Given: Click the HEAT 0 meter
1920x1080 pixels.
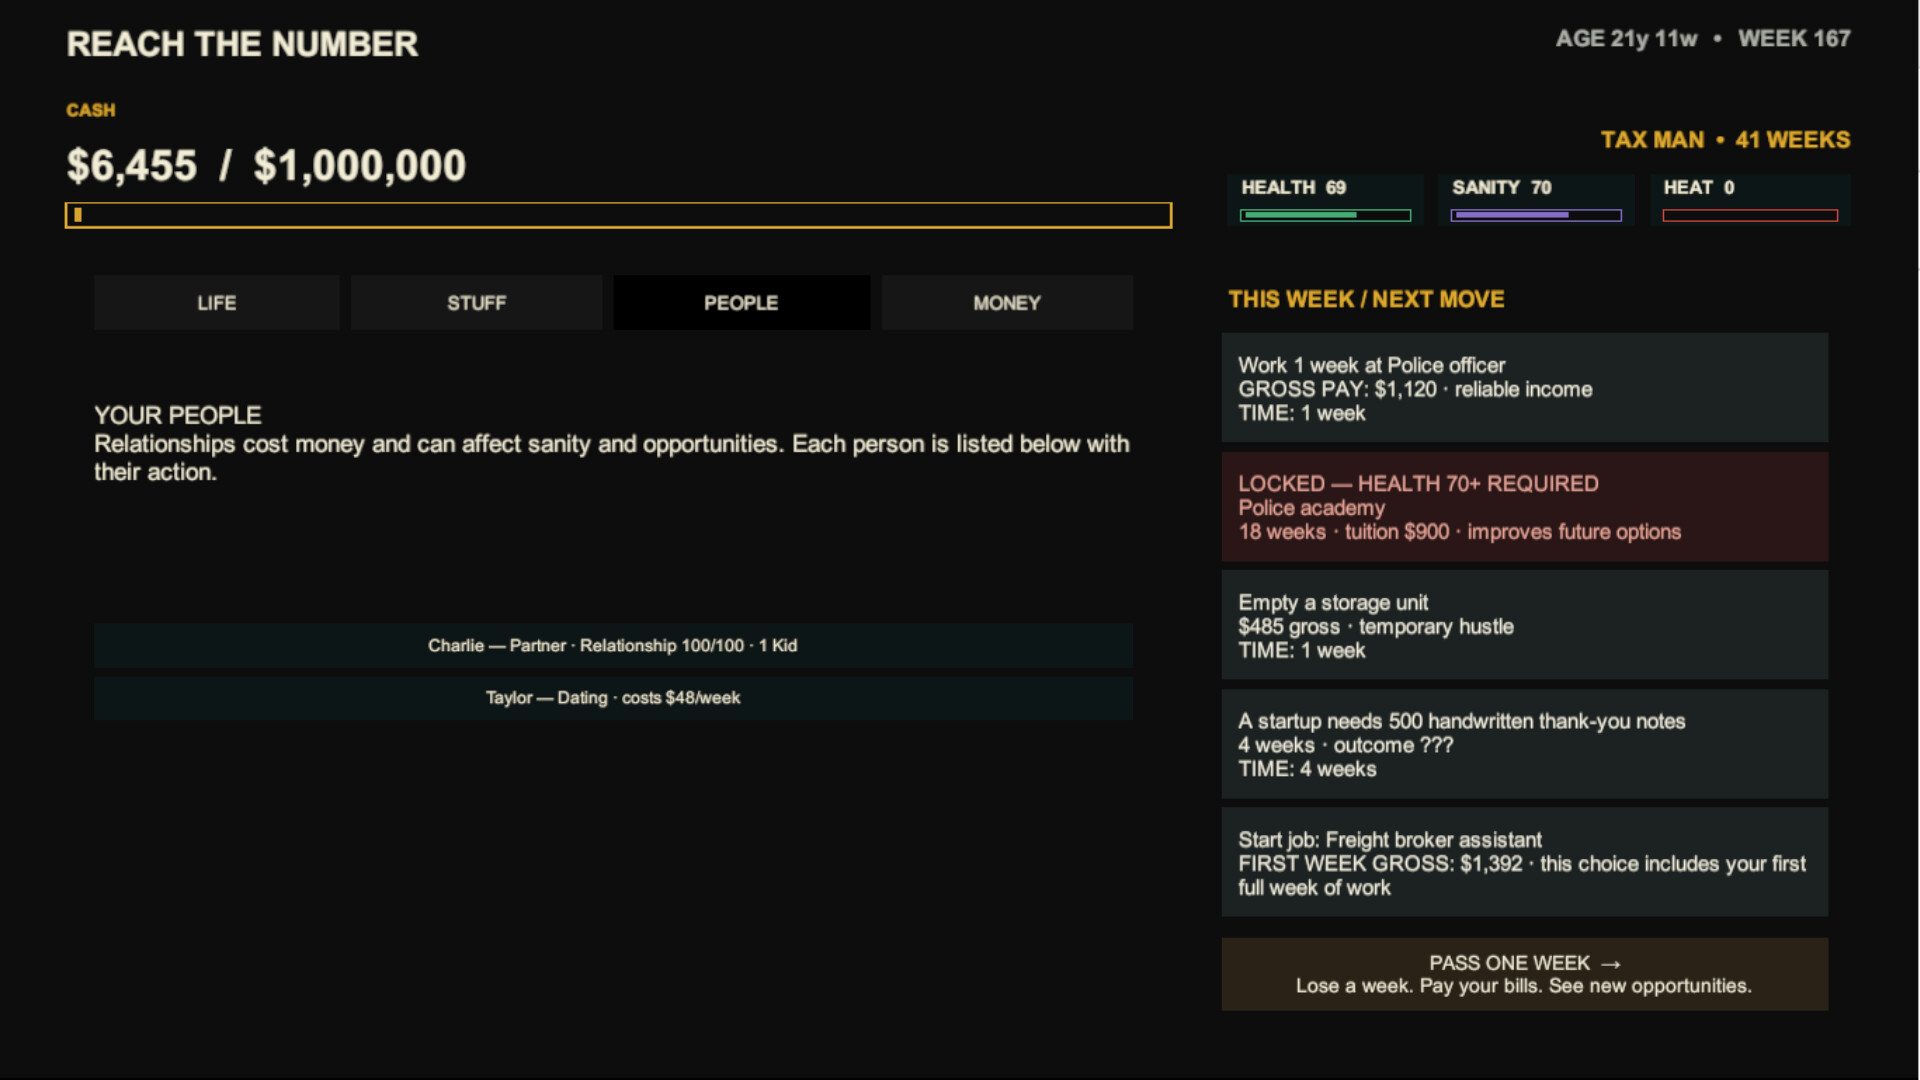Looking at the screenshot, I should point(1750,200).
